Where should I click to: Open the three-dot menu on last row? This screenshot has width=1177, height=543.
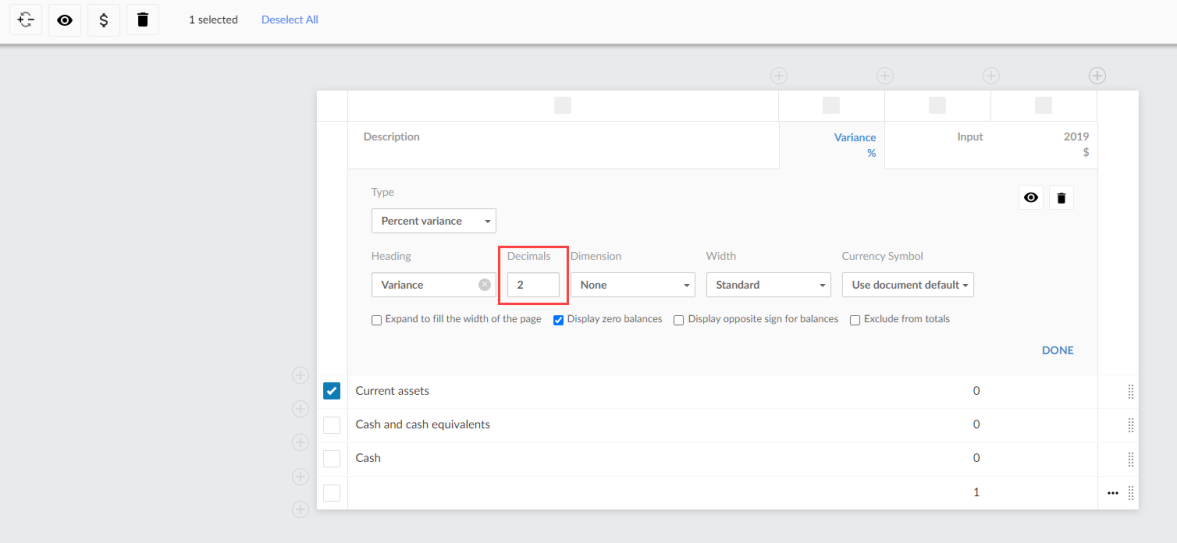click(1113, 493)
